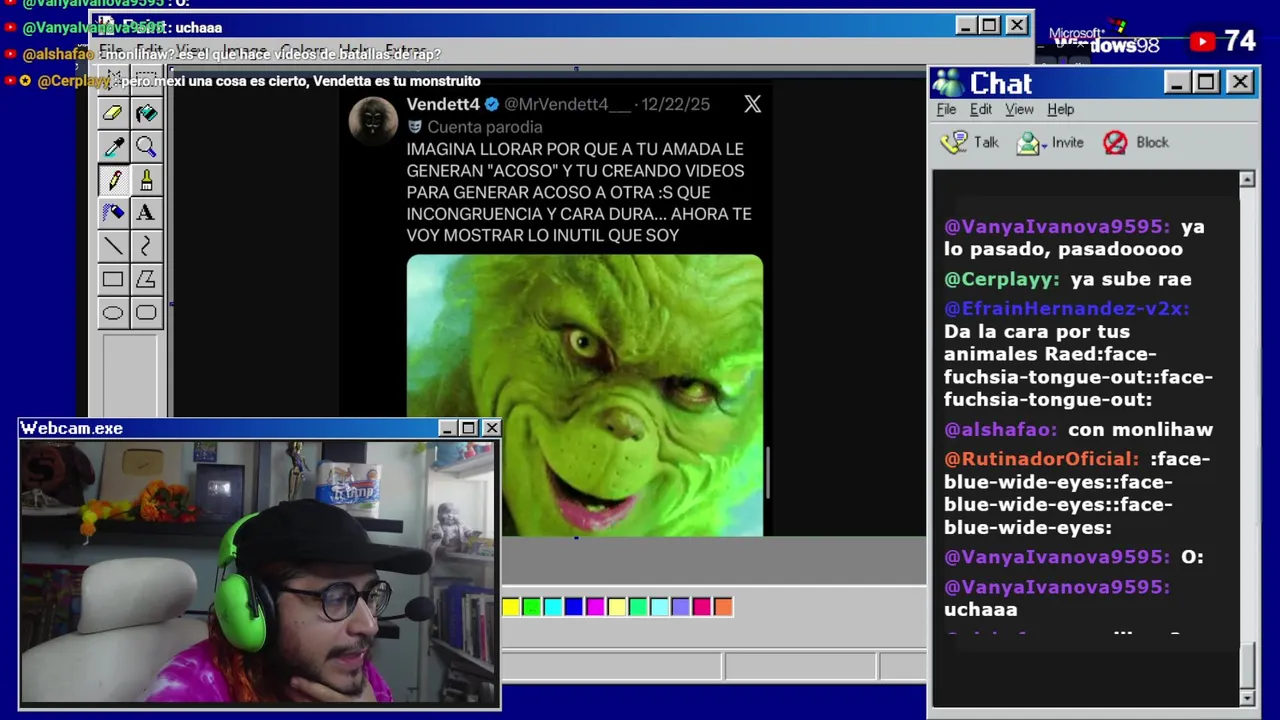Click the @MrVendett4___ handle on the tweet
1280x720 pixels.
pos(567,104)
